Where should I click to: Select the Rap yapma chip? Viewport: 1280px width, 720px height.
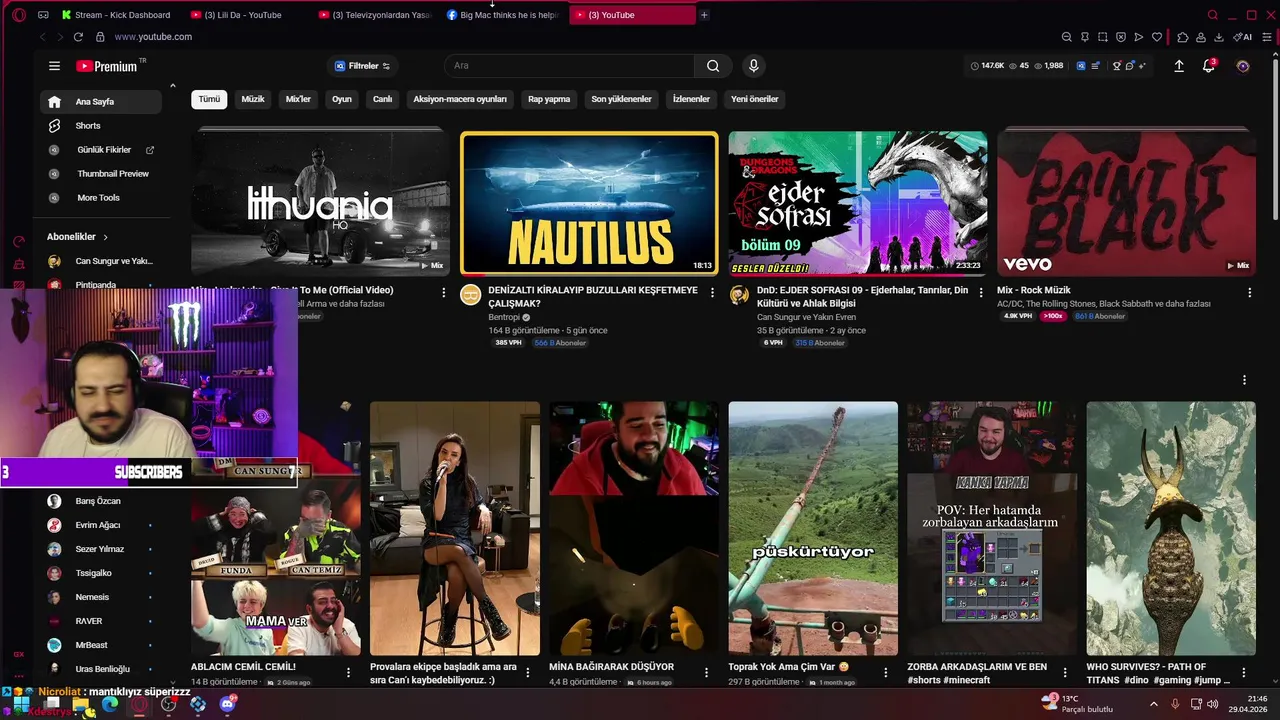coord(549,99)
